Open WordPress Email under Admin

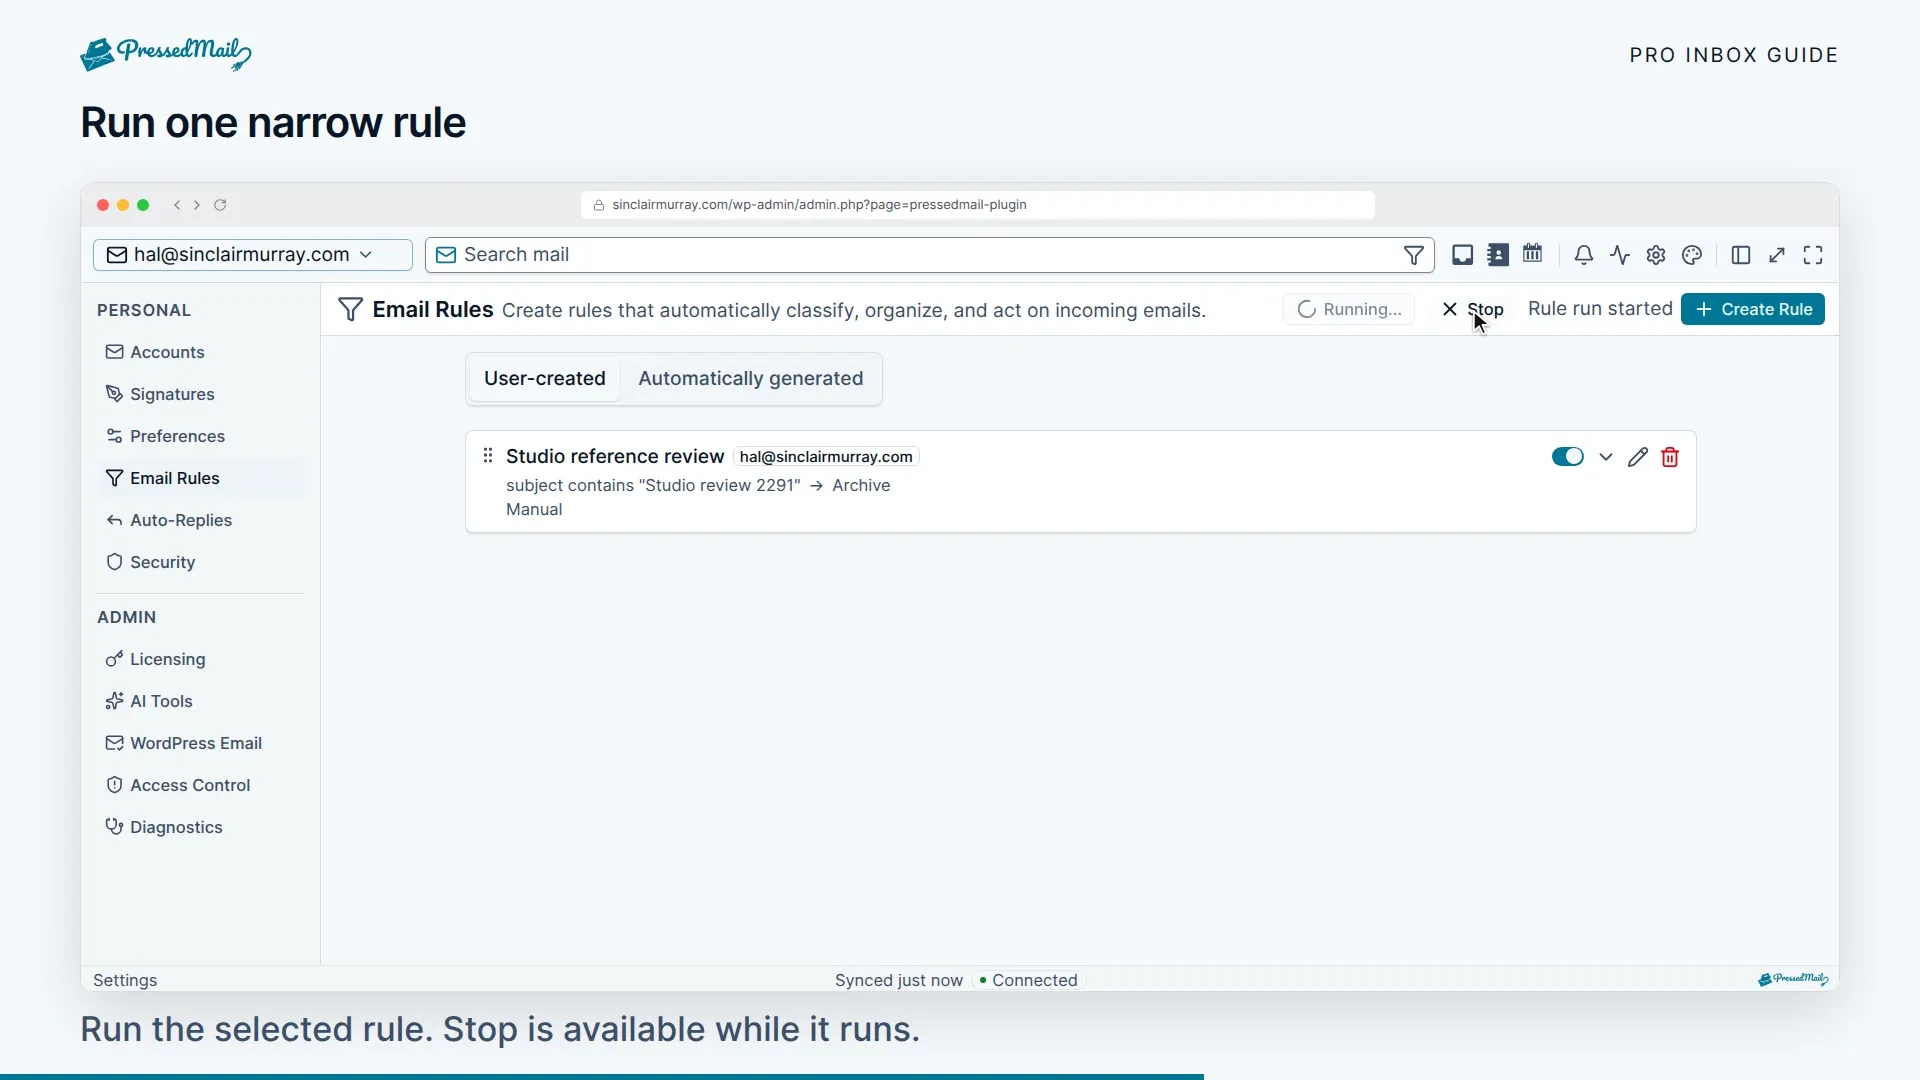click(200, 743)
